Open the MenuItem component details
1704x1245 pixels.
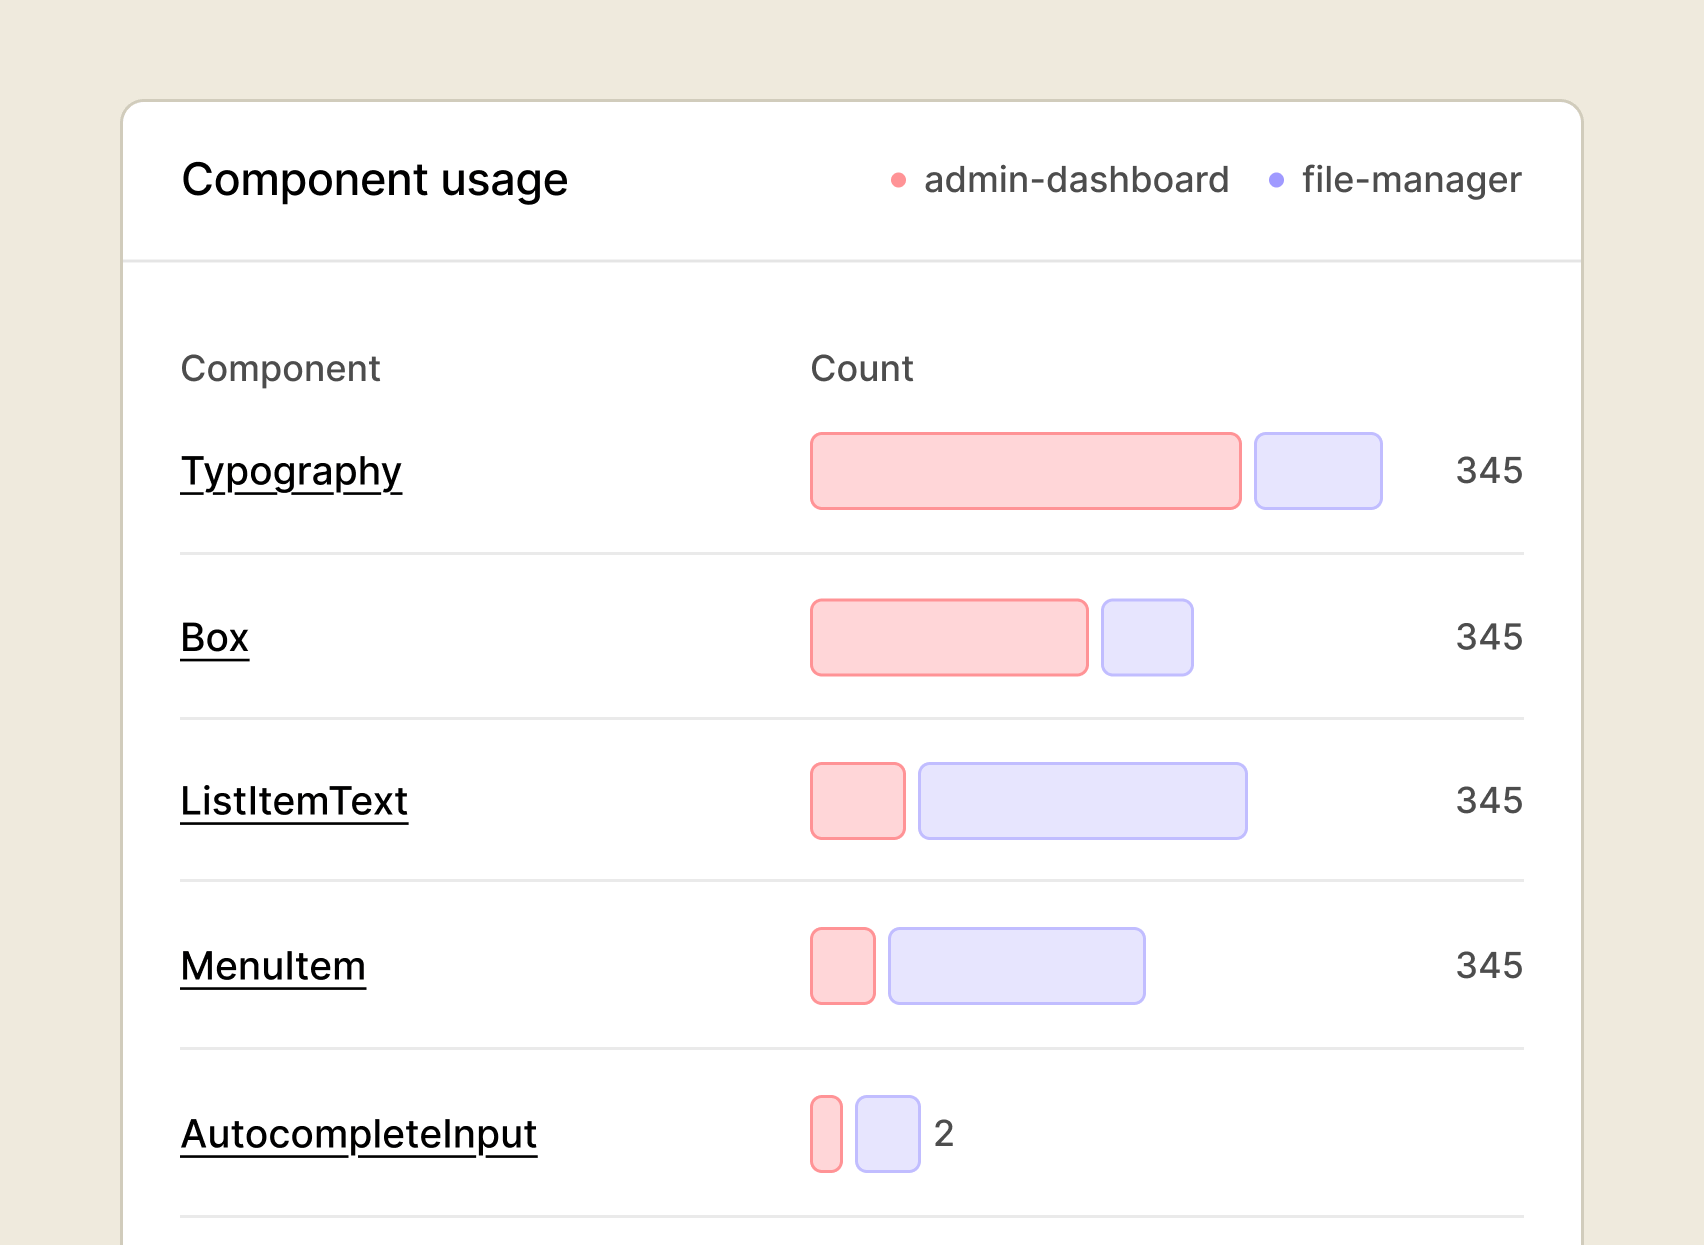[x=272, y=965]
